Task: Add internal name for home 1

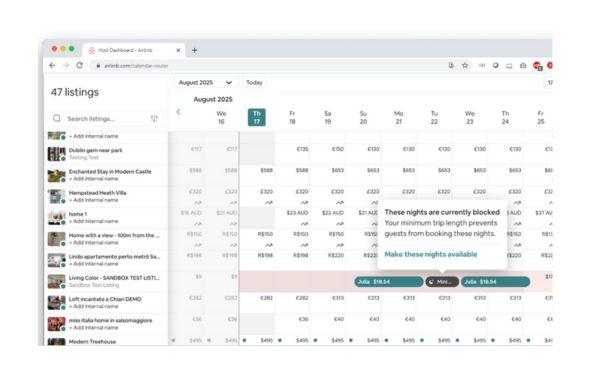Action: pos(94,221)
